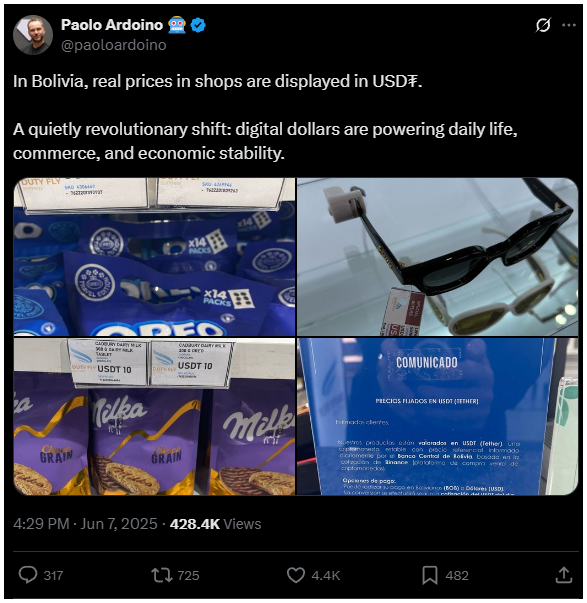Open the black sunglasses photo

point(437,257)
